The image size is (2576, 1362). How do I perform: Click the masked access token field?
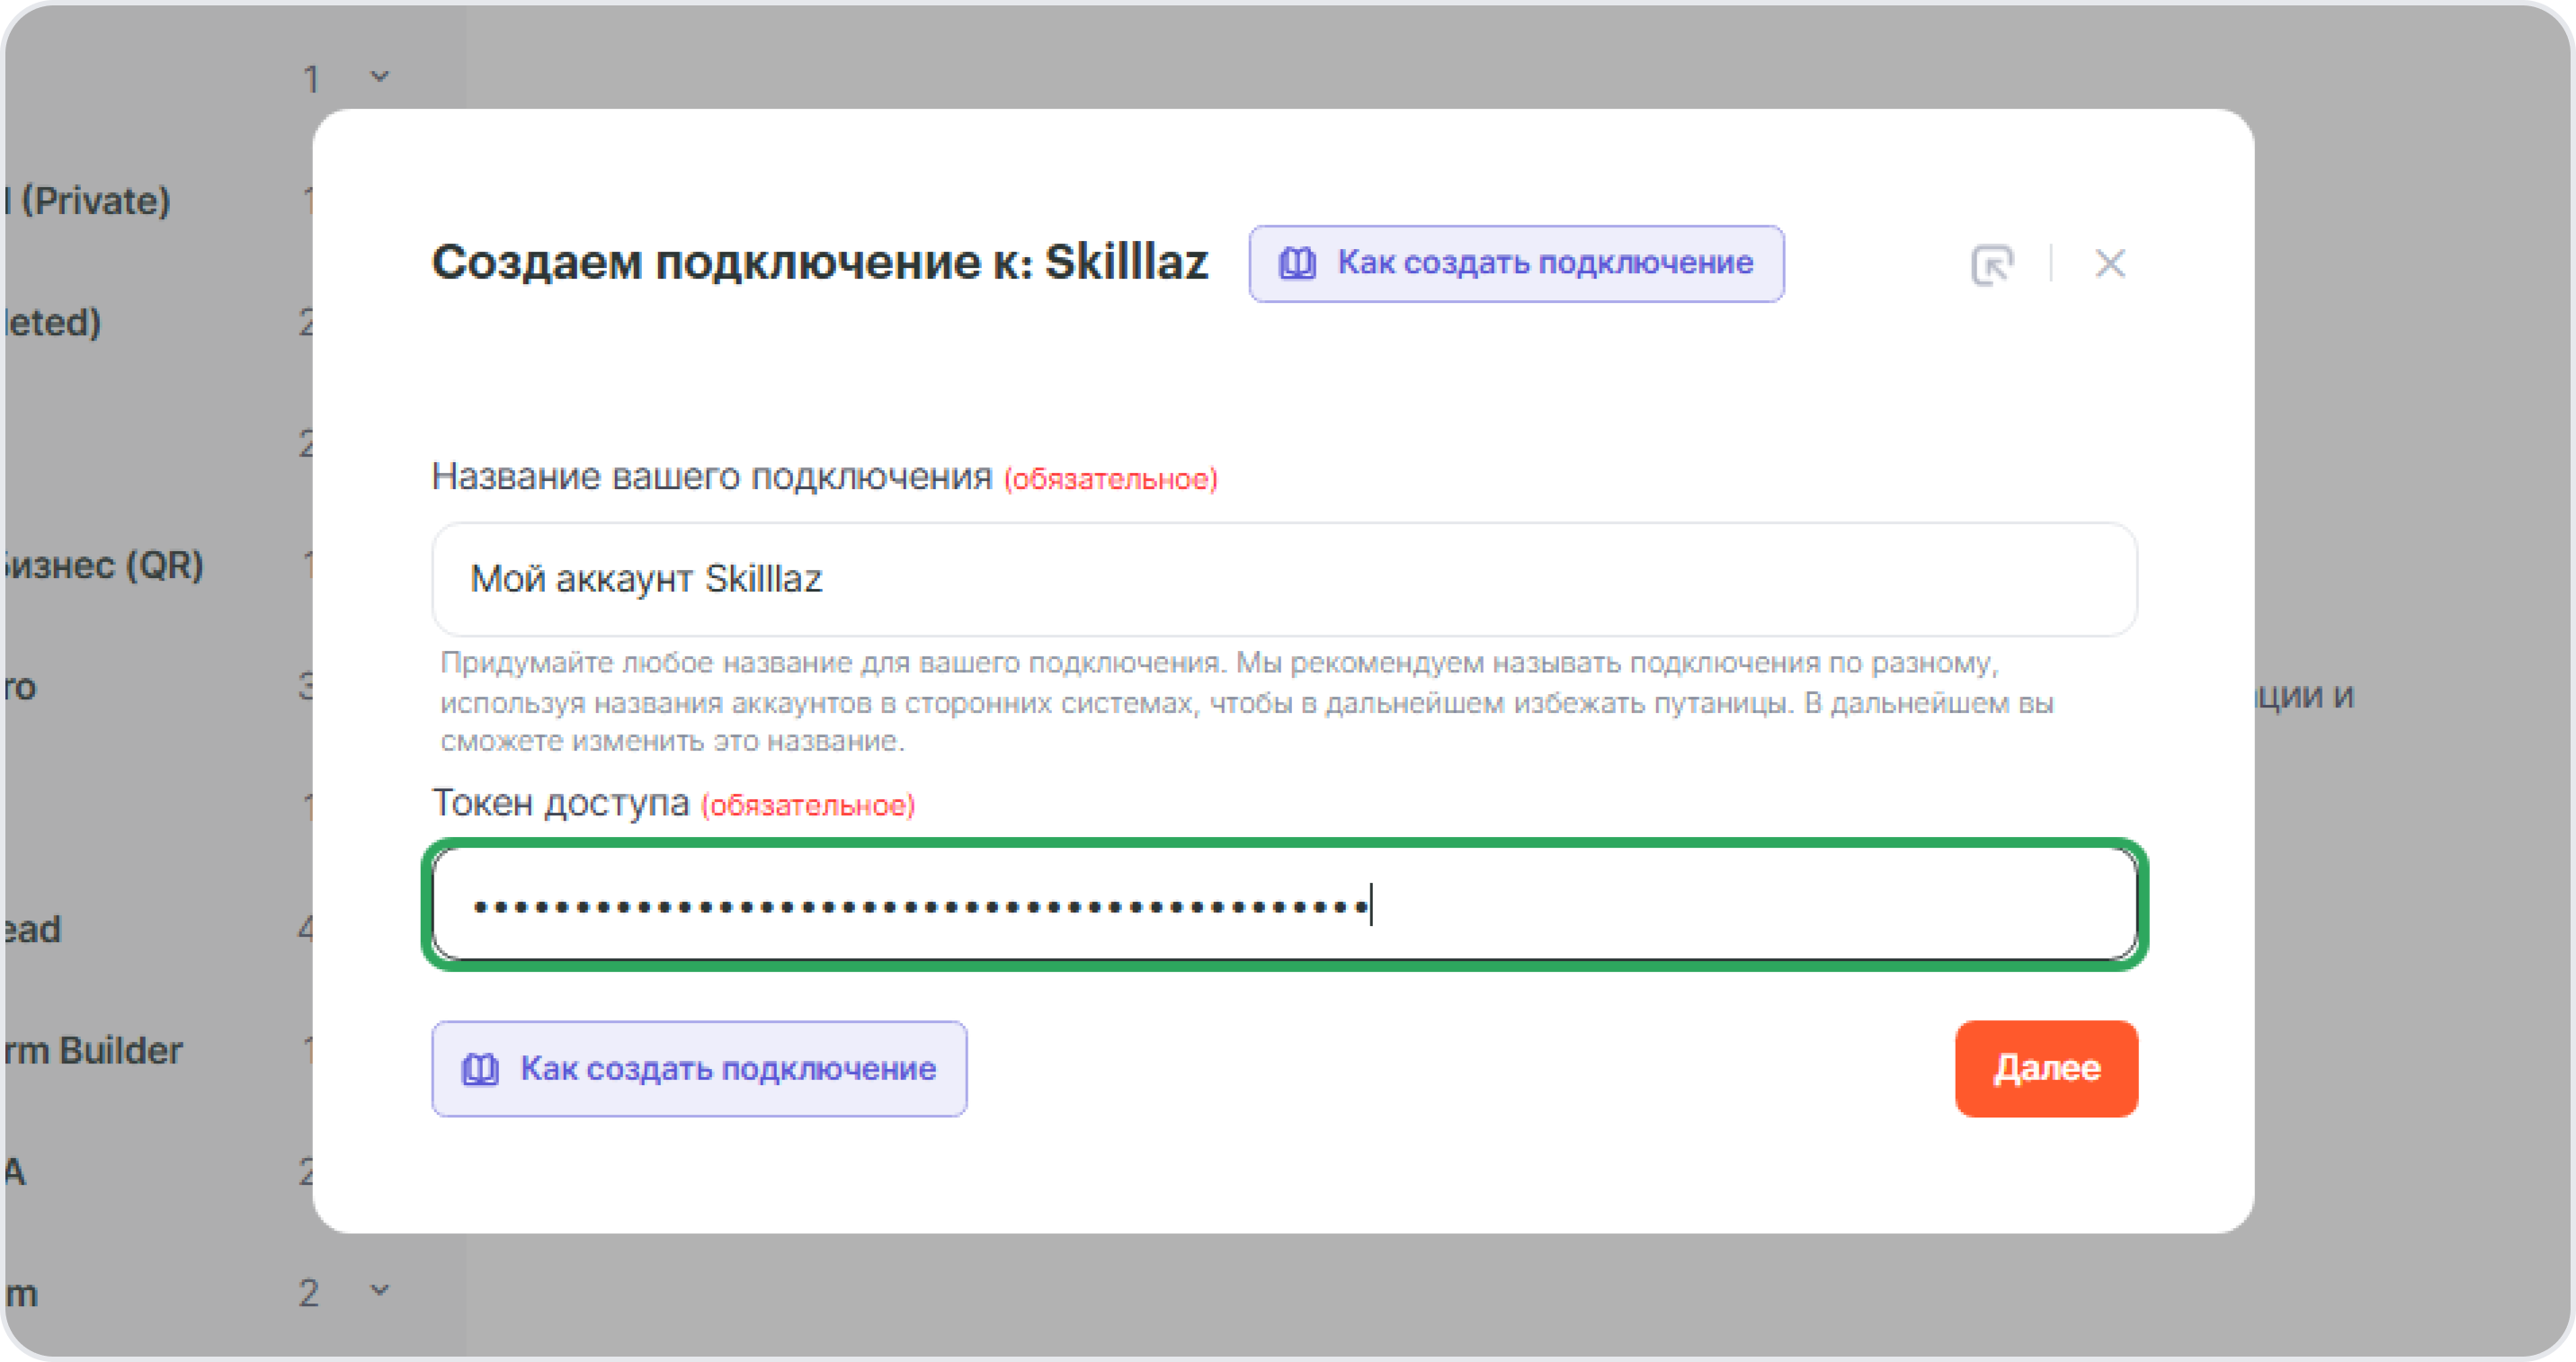point(1284,905)
